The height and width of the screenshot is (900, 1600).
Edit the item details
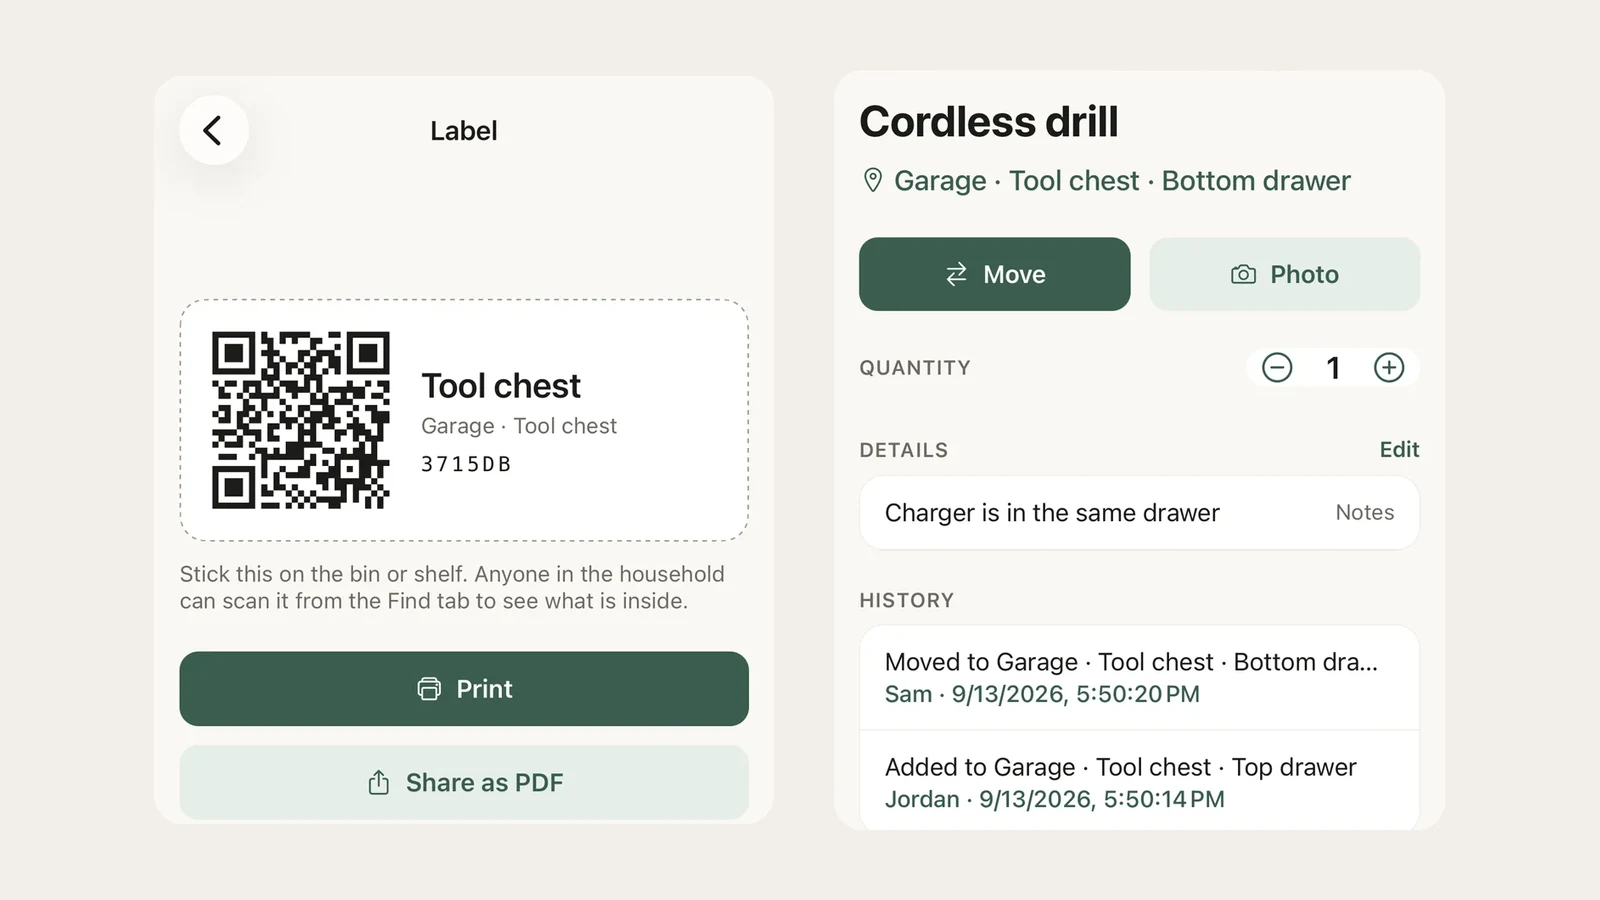tap(1399, 450)
